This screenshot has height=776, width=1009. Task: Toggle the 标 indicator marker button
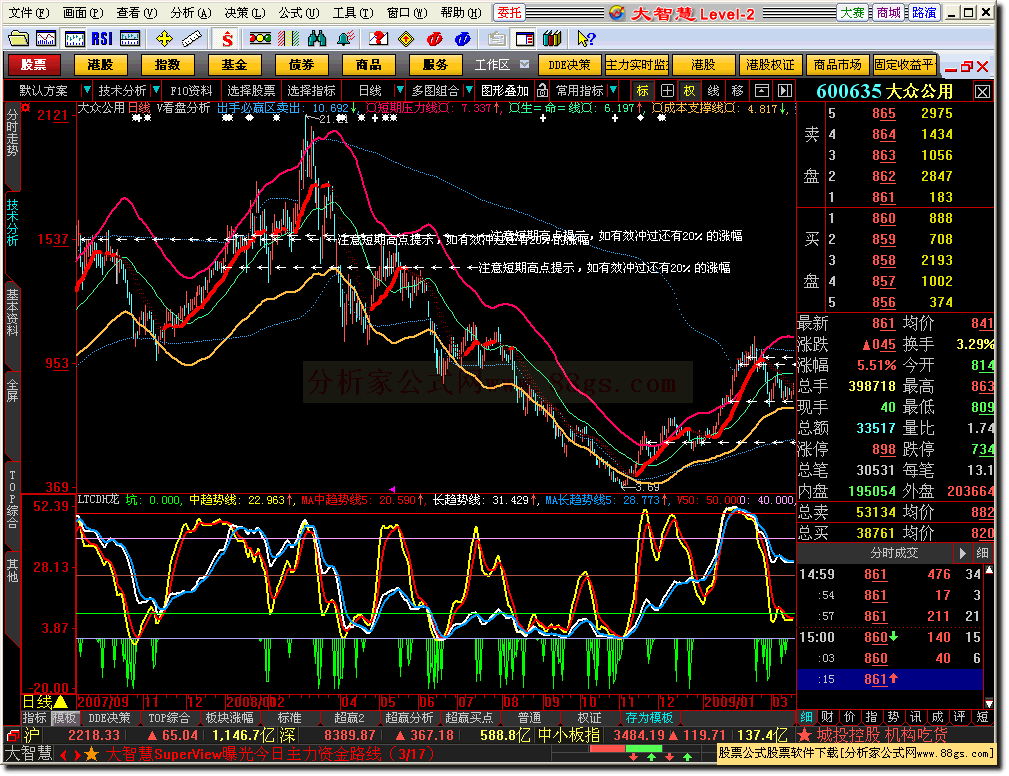tap(642, 91)
